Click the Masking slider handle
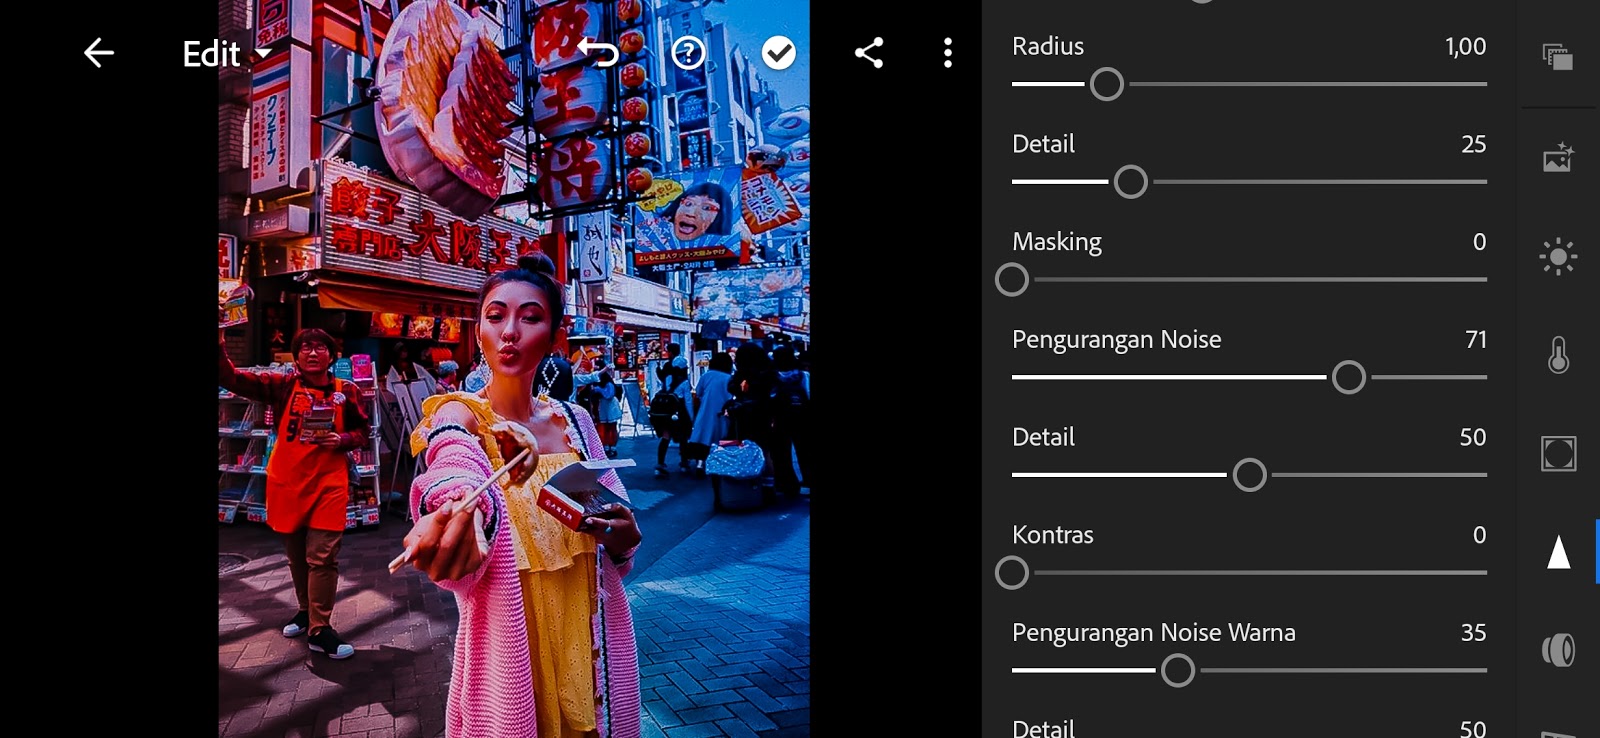This screenshot has height=738, width=1600. [1012, 280]
